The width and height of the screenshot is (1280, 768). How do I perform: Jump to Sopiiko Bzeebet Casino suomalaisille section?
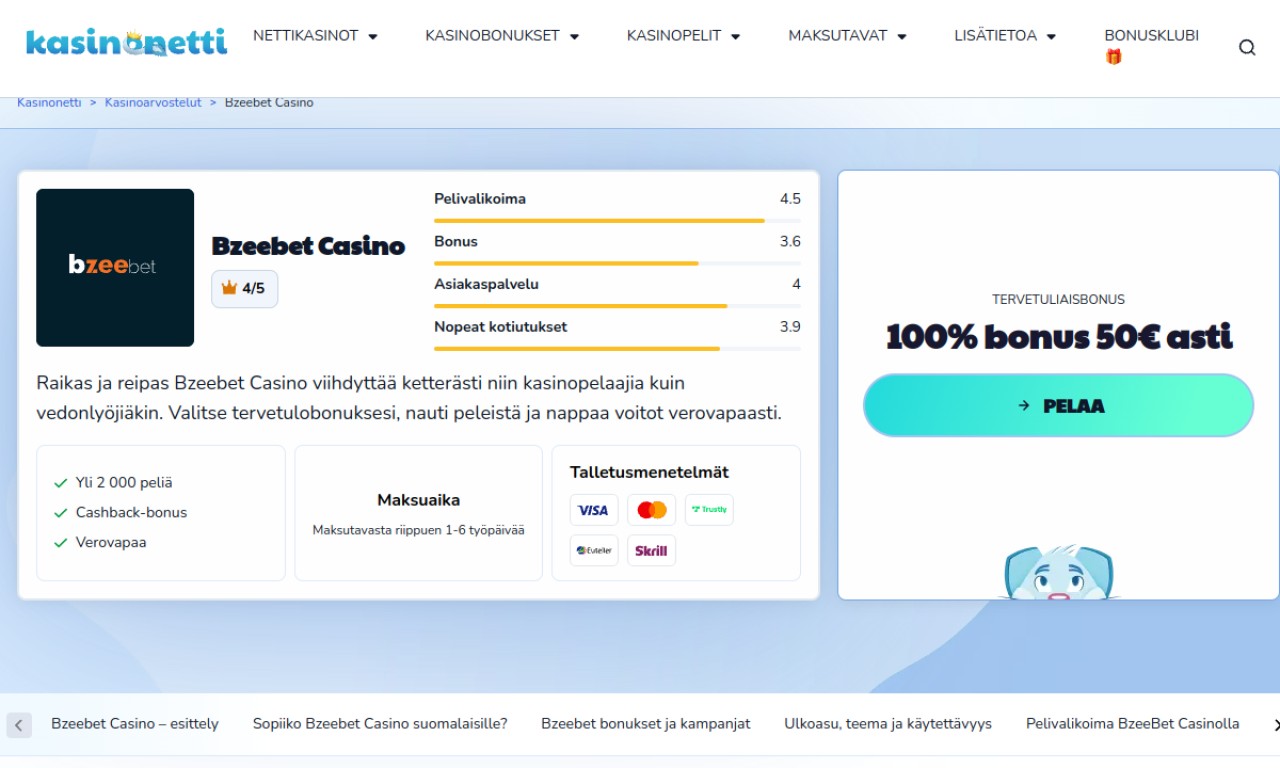380,724
